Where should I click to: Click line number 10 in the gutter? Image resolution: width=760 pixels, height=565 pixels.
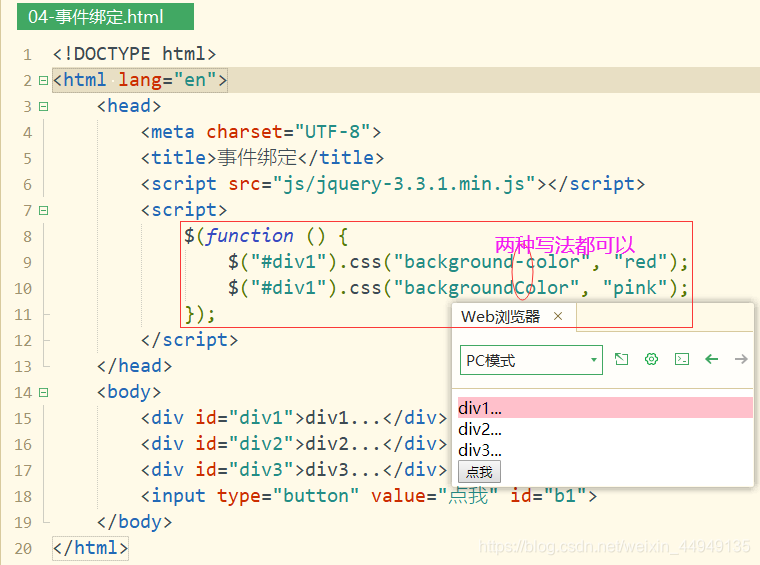point(23,289)
